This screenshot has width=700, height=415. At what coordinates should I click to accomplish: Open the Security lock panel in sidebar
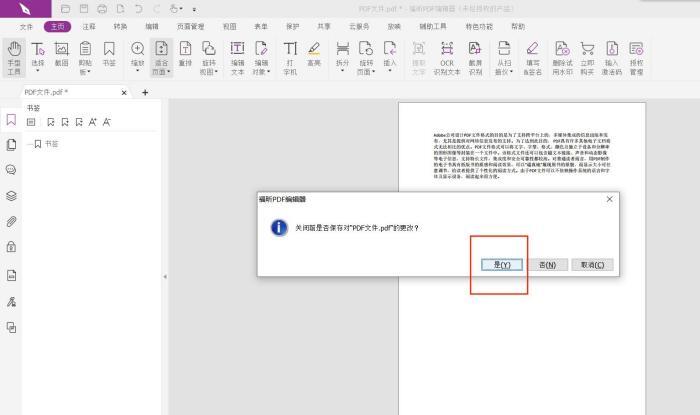[11, 247]
